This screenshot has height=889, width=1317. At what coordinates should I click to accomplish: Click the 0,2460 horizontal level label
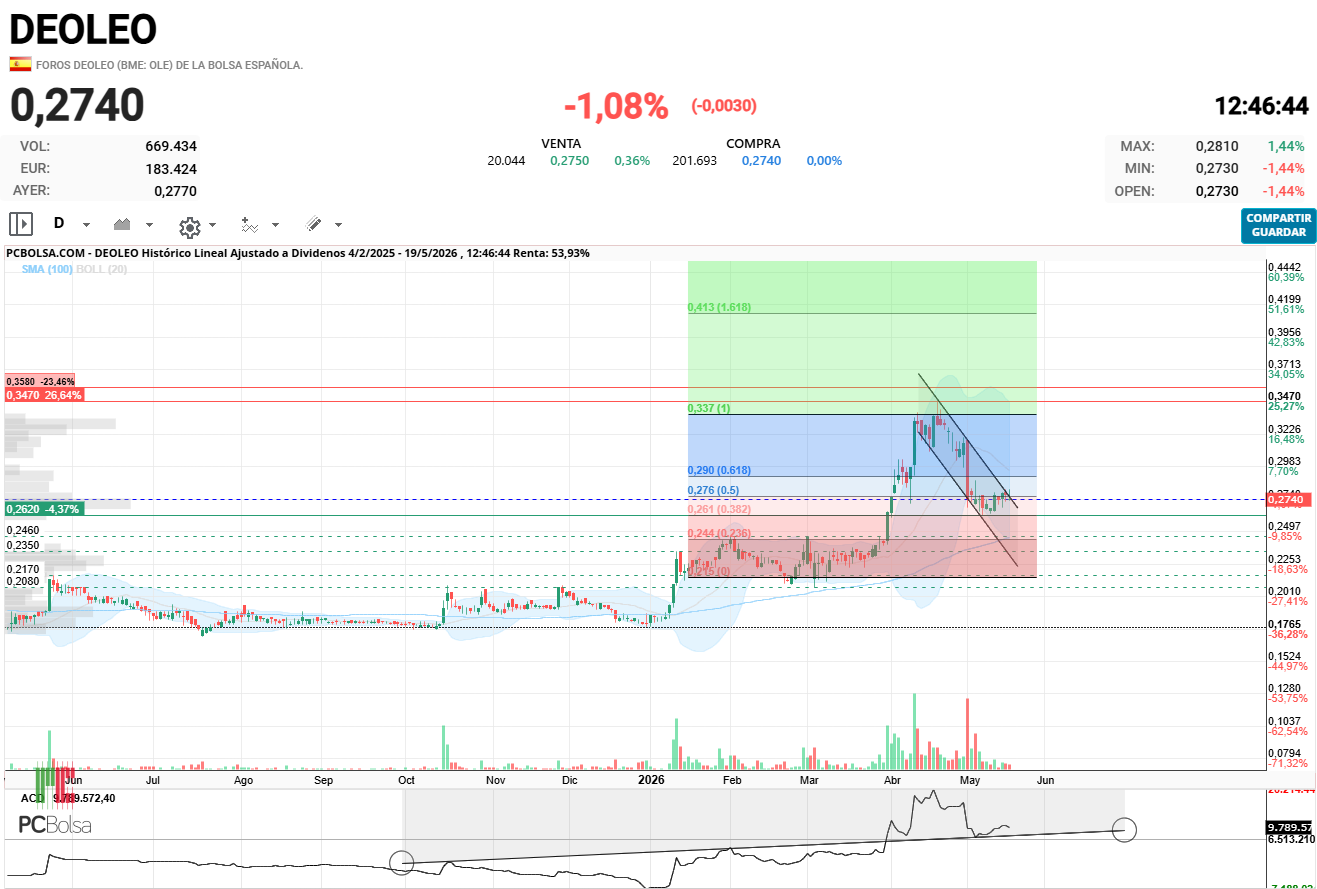(x=22, y=530)
